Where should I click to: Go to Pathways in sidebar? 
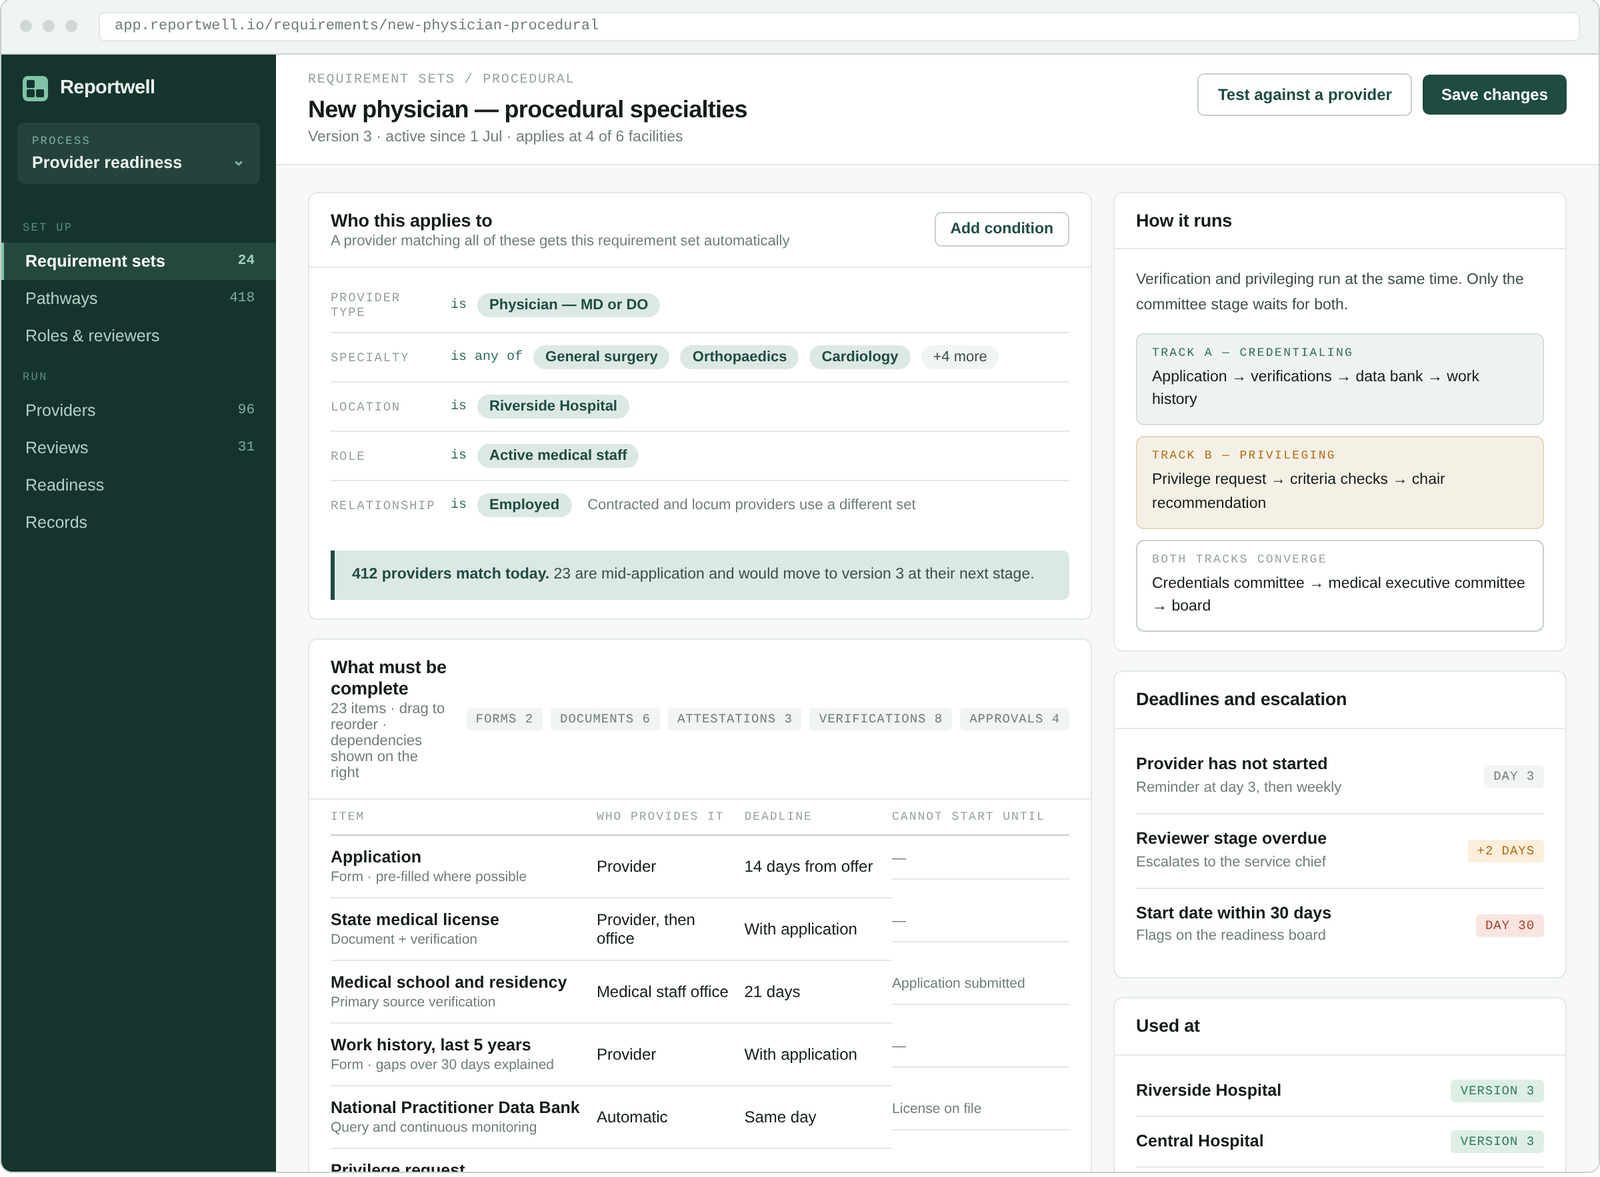138,298
